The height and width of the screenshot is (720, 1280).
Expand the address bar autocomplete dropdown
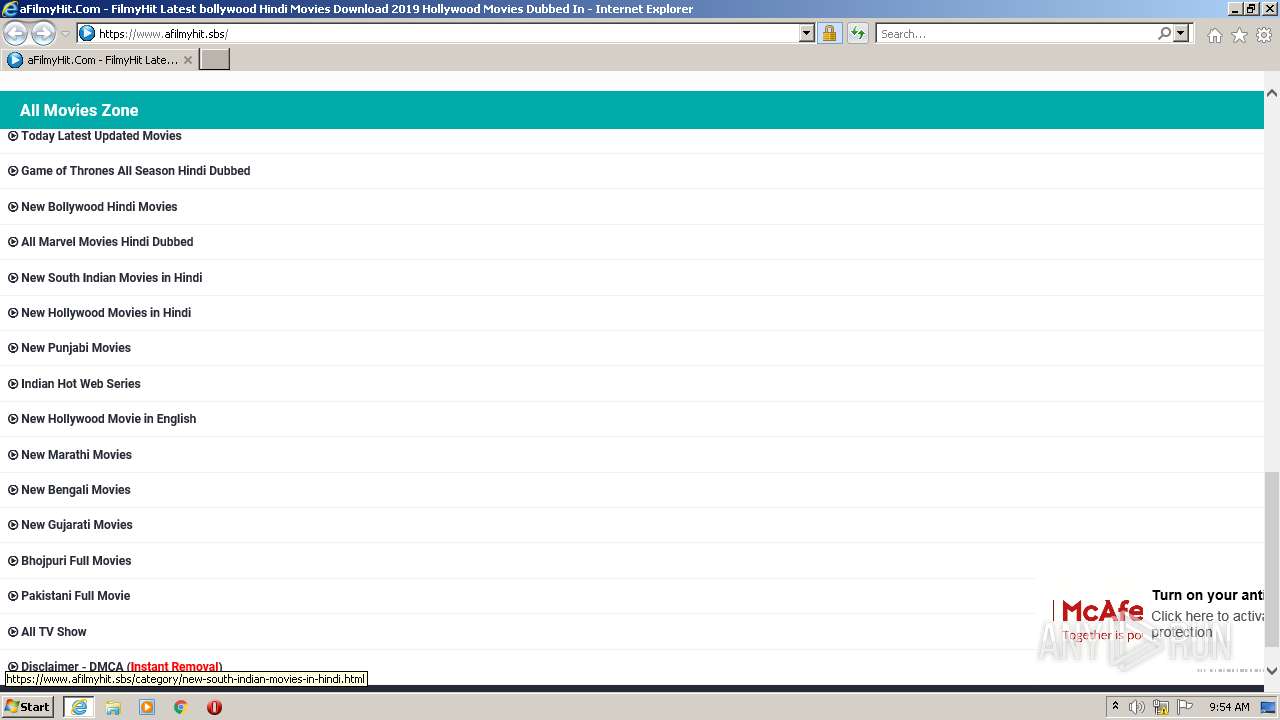coord(807,33)
